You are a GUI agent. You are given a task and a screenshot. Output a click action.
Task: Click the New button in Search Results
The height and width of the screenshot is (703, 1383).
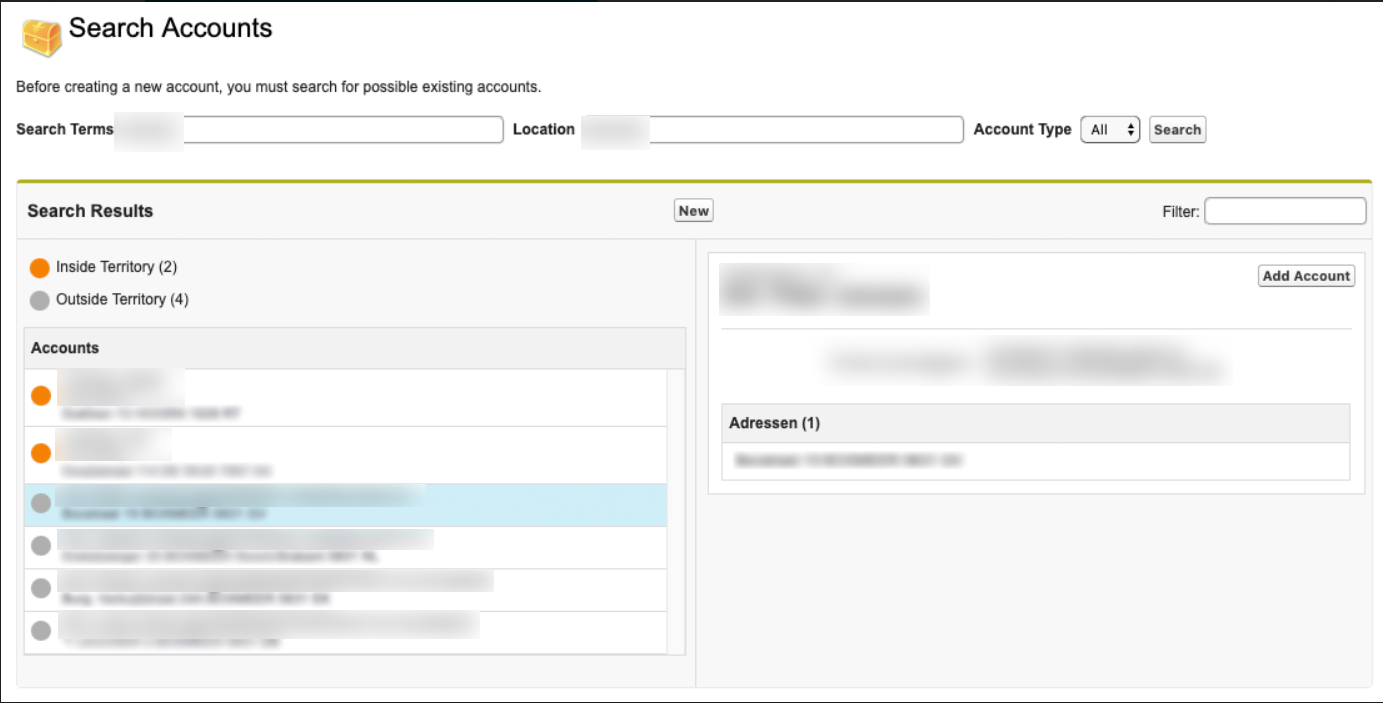693,211
